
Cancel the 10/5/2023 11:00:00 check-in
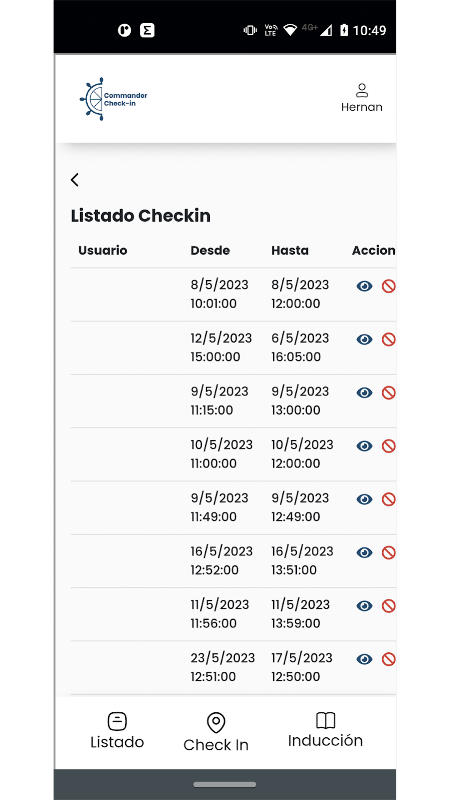389,446
